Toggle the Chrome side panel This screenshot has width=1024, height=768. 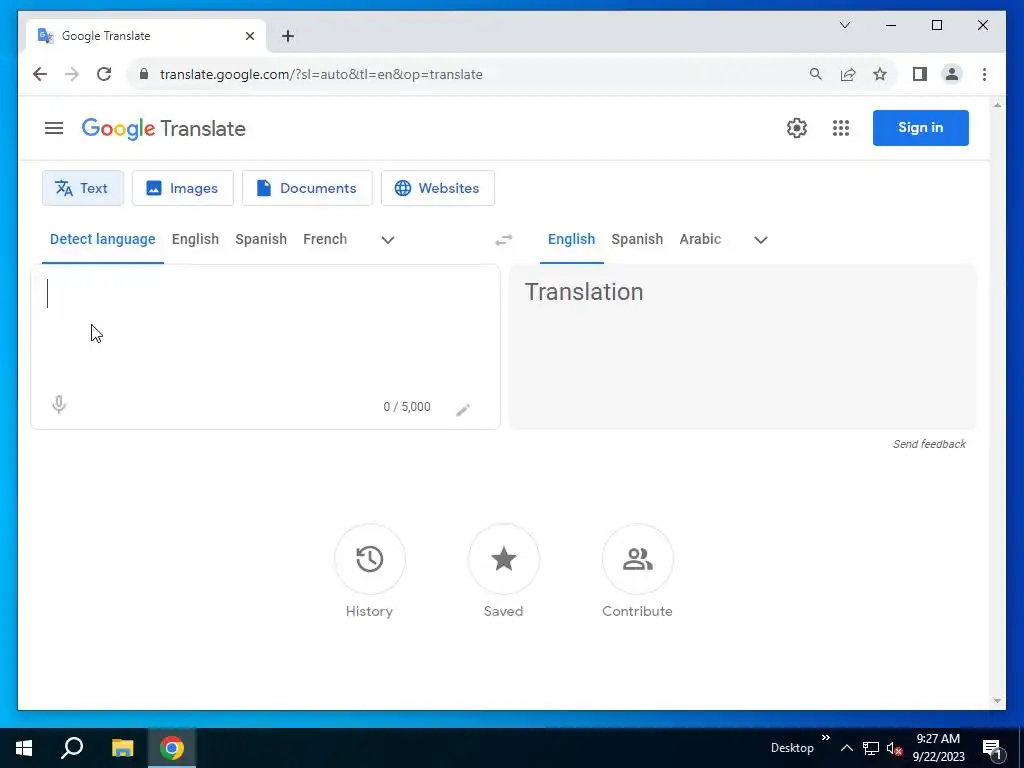[x=920, y=74]
